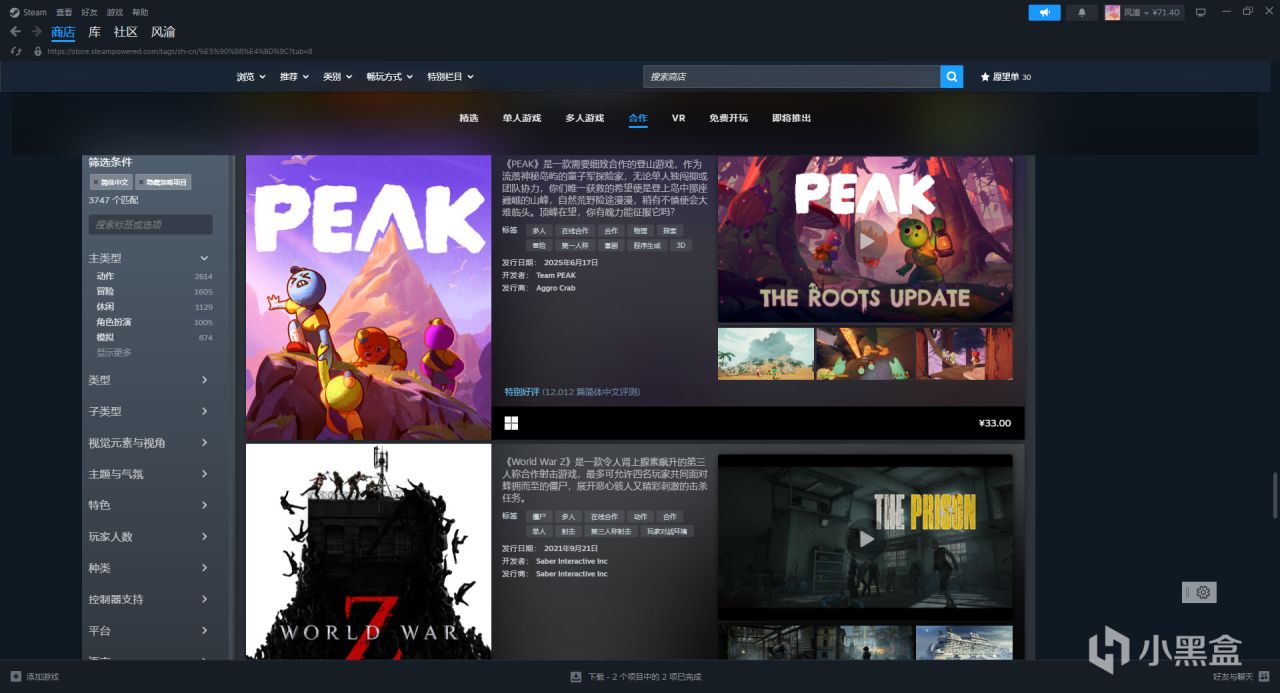Expand the 玩家人数 filter section
1280x693 pixels.
coord(150,536)
